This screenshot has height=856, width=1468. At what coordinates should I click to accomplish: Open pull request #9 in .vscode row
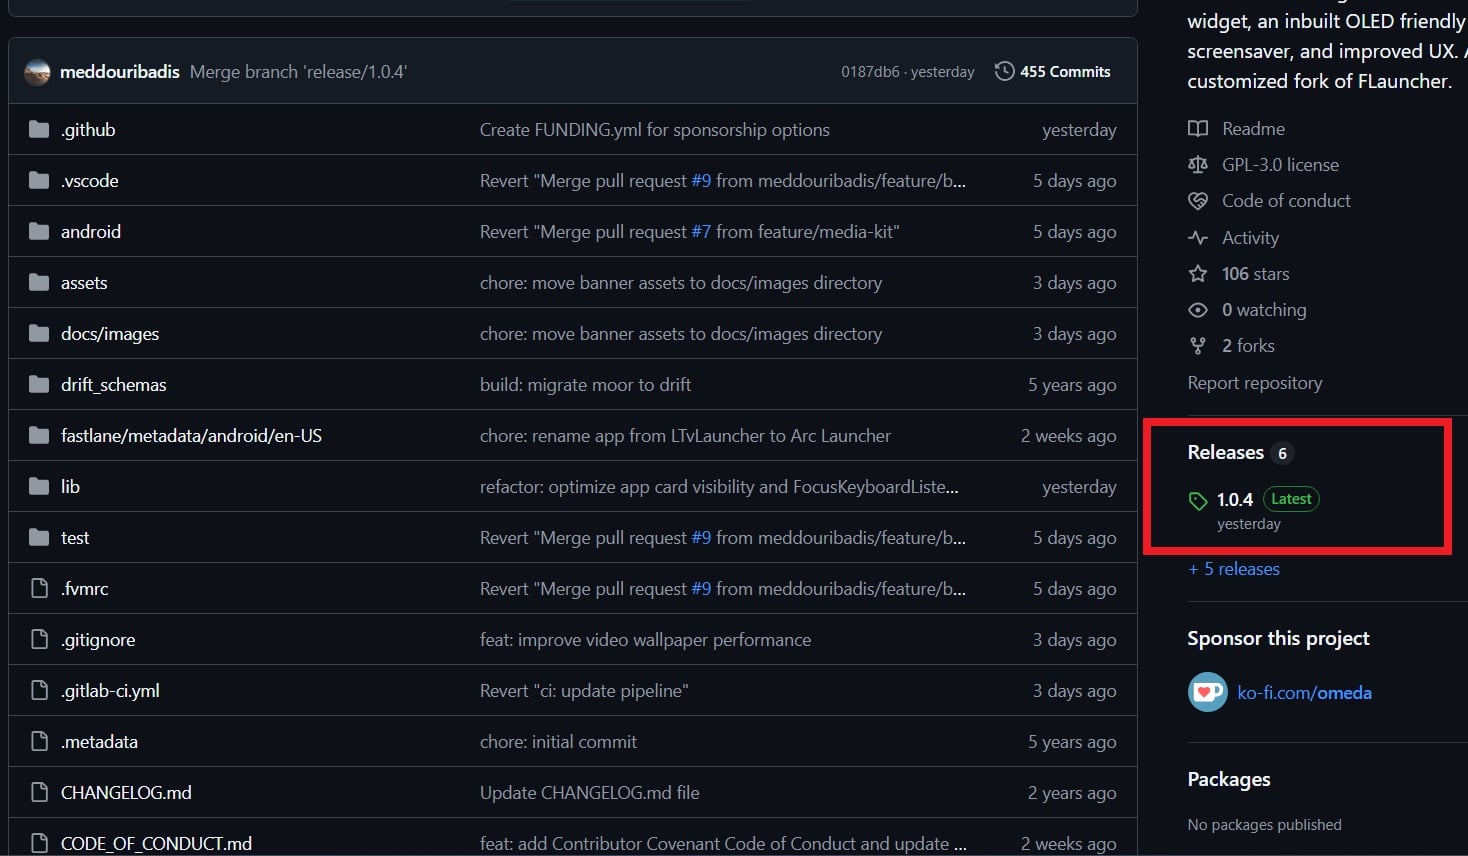[701, 181]
